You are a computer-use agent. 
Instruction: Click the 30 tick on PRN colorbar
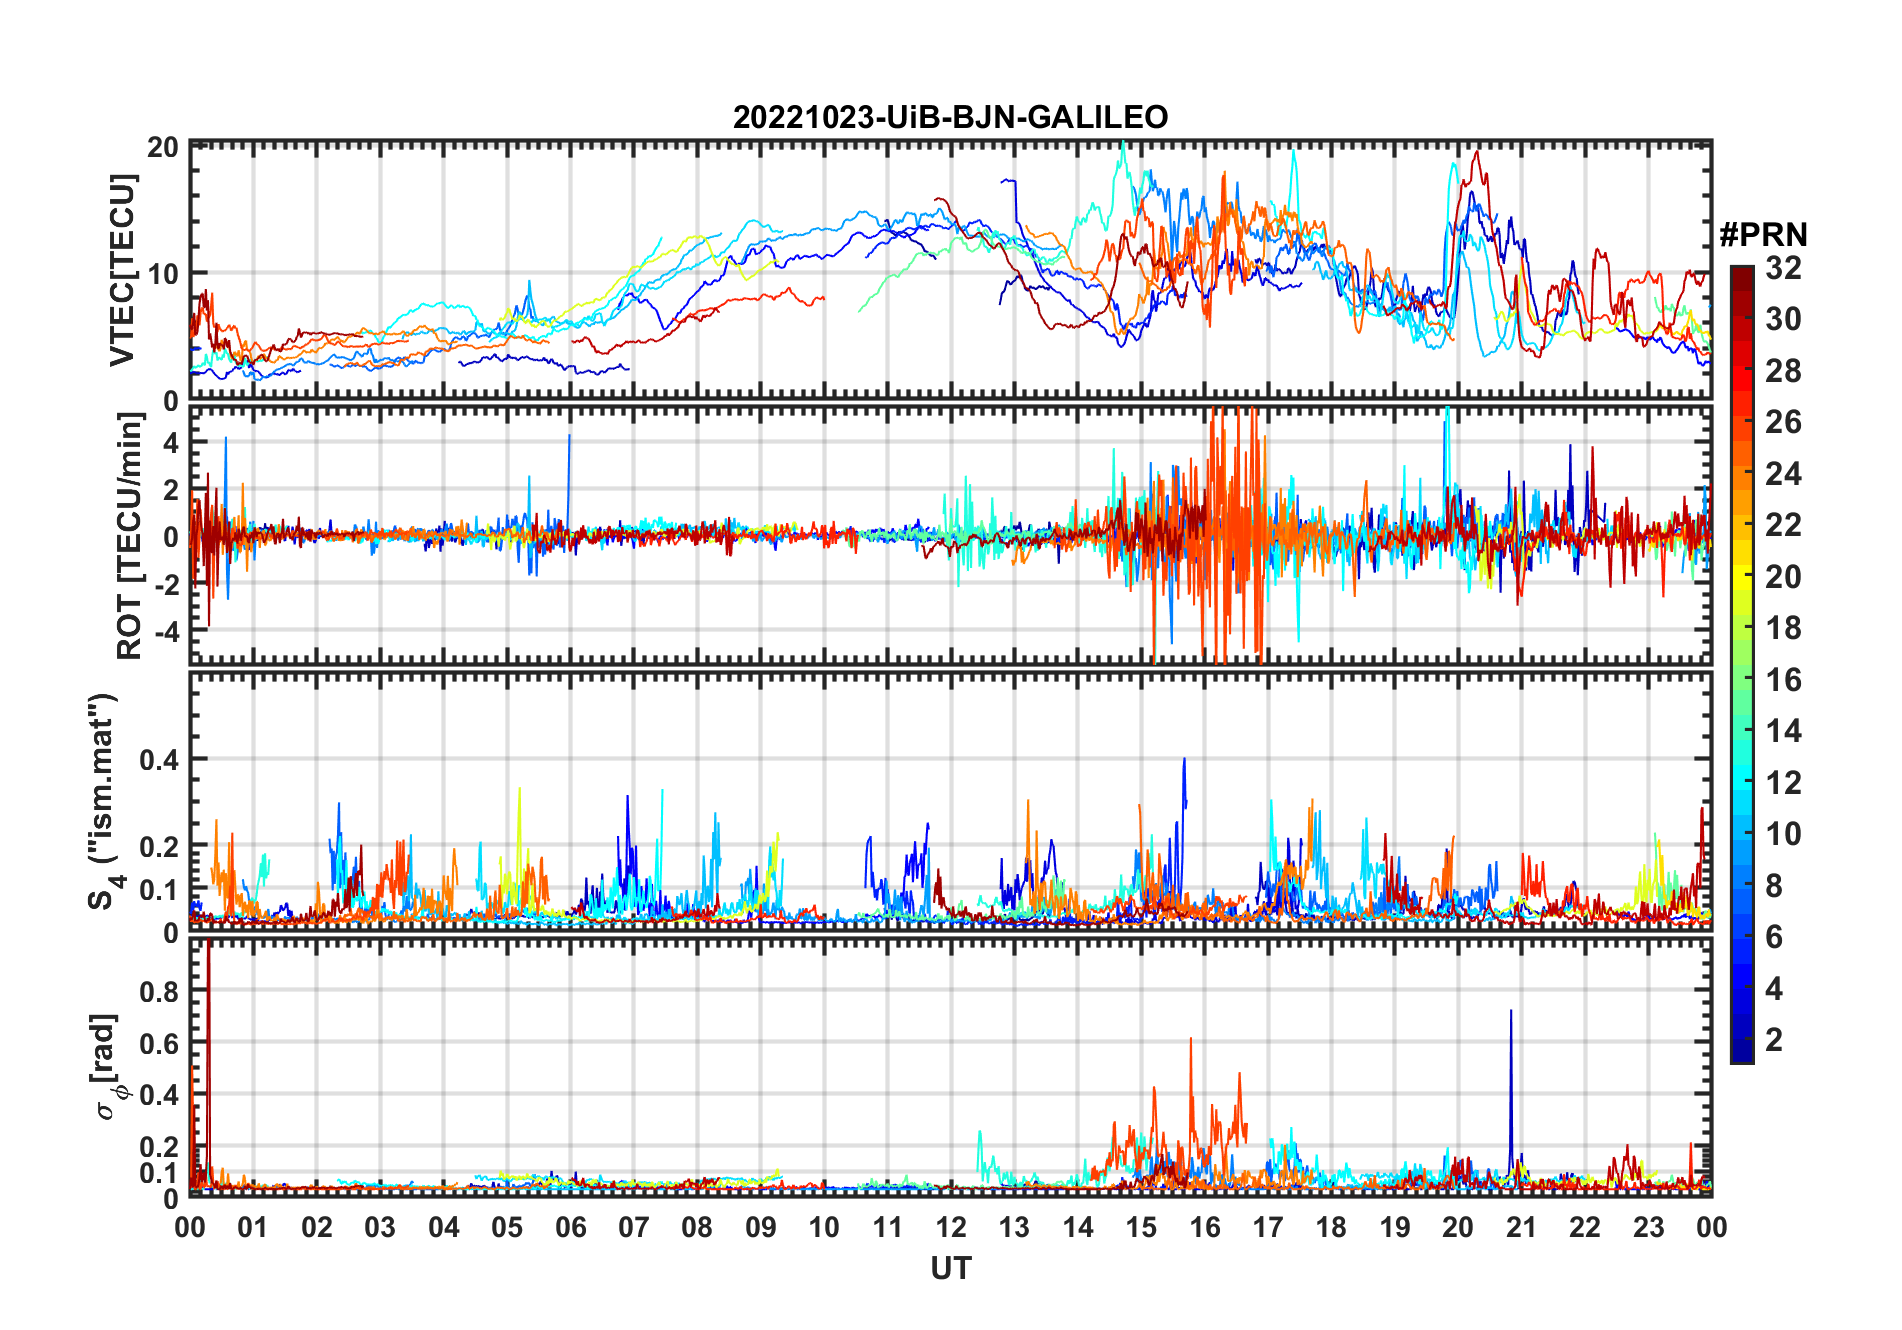pyautogui.click(x=1783, y=319)
